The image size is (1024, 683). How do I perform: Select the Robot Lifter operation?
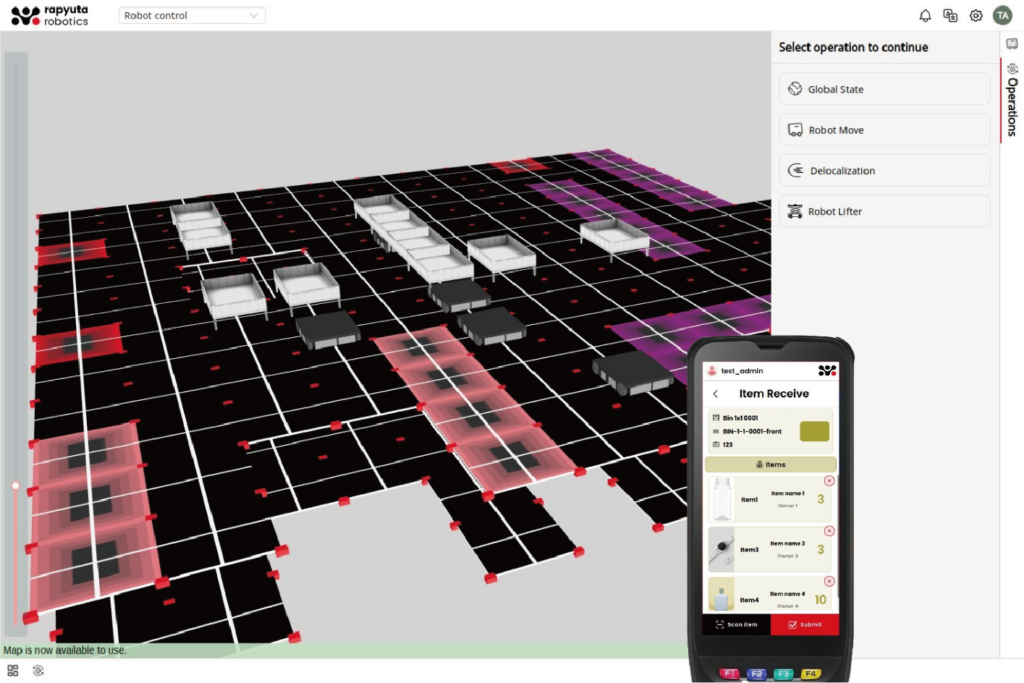point(884,212)
